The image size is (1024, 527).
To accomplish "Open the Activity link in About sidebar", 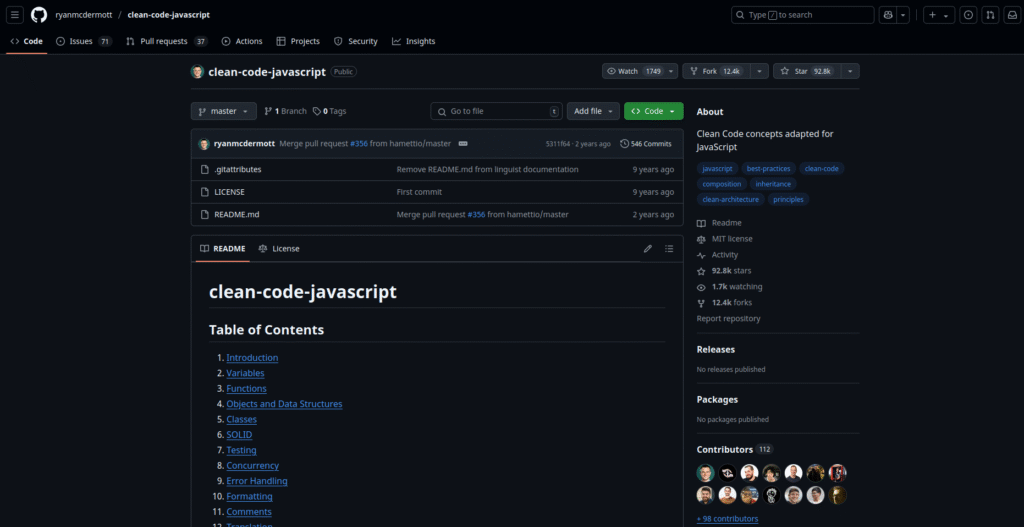I will click(718, 255).
